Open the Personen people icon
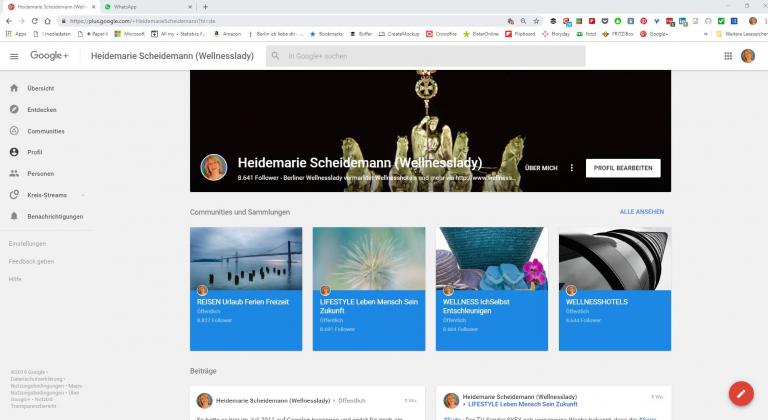The image size is (768, 420). click(14, 173)
